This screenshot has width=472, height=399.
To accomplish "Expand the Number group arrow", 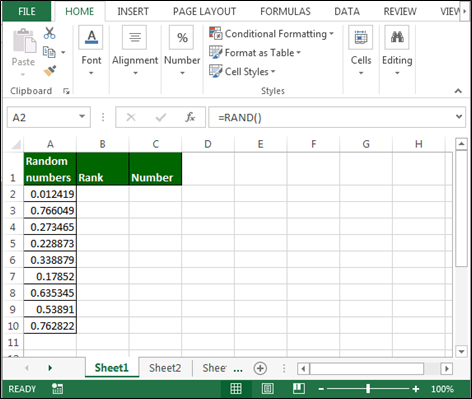I will (x=182, y=73).
